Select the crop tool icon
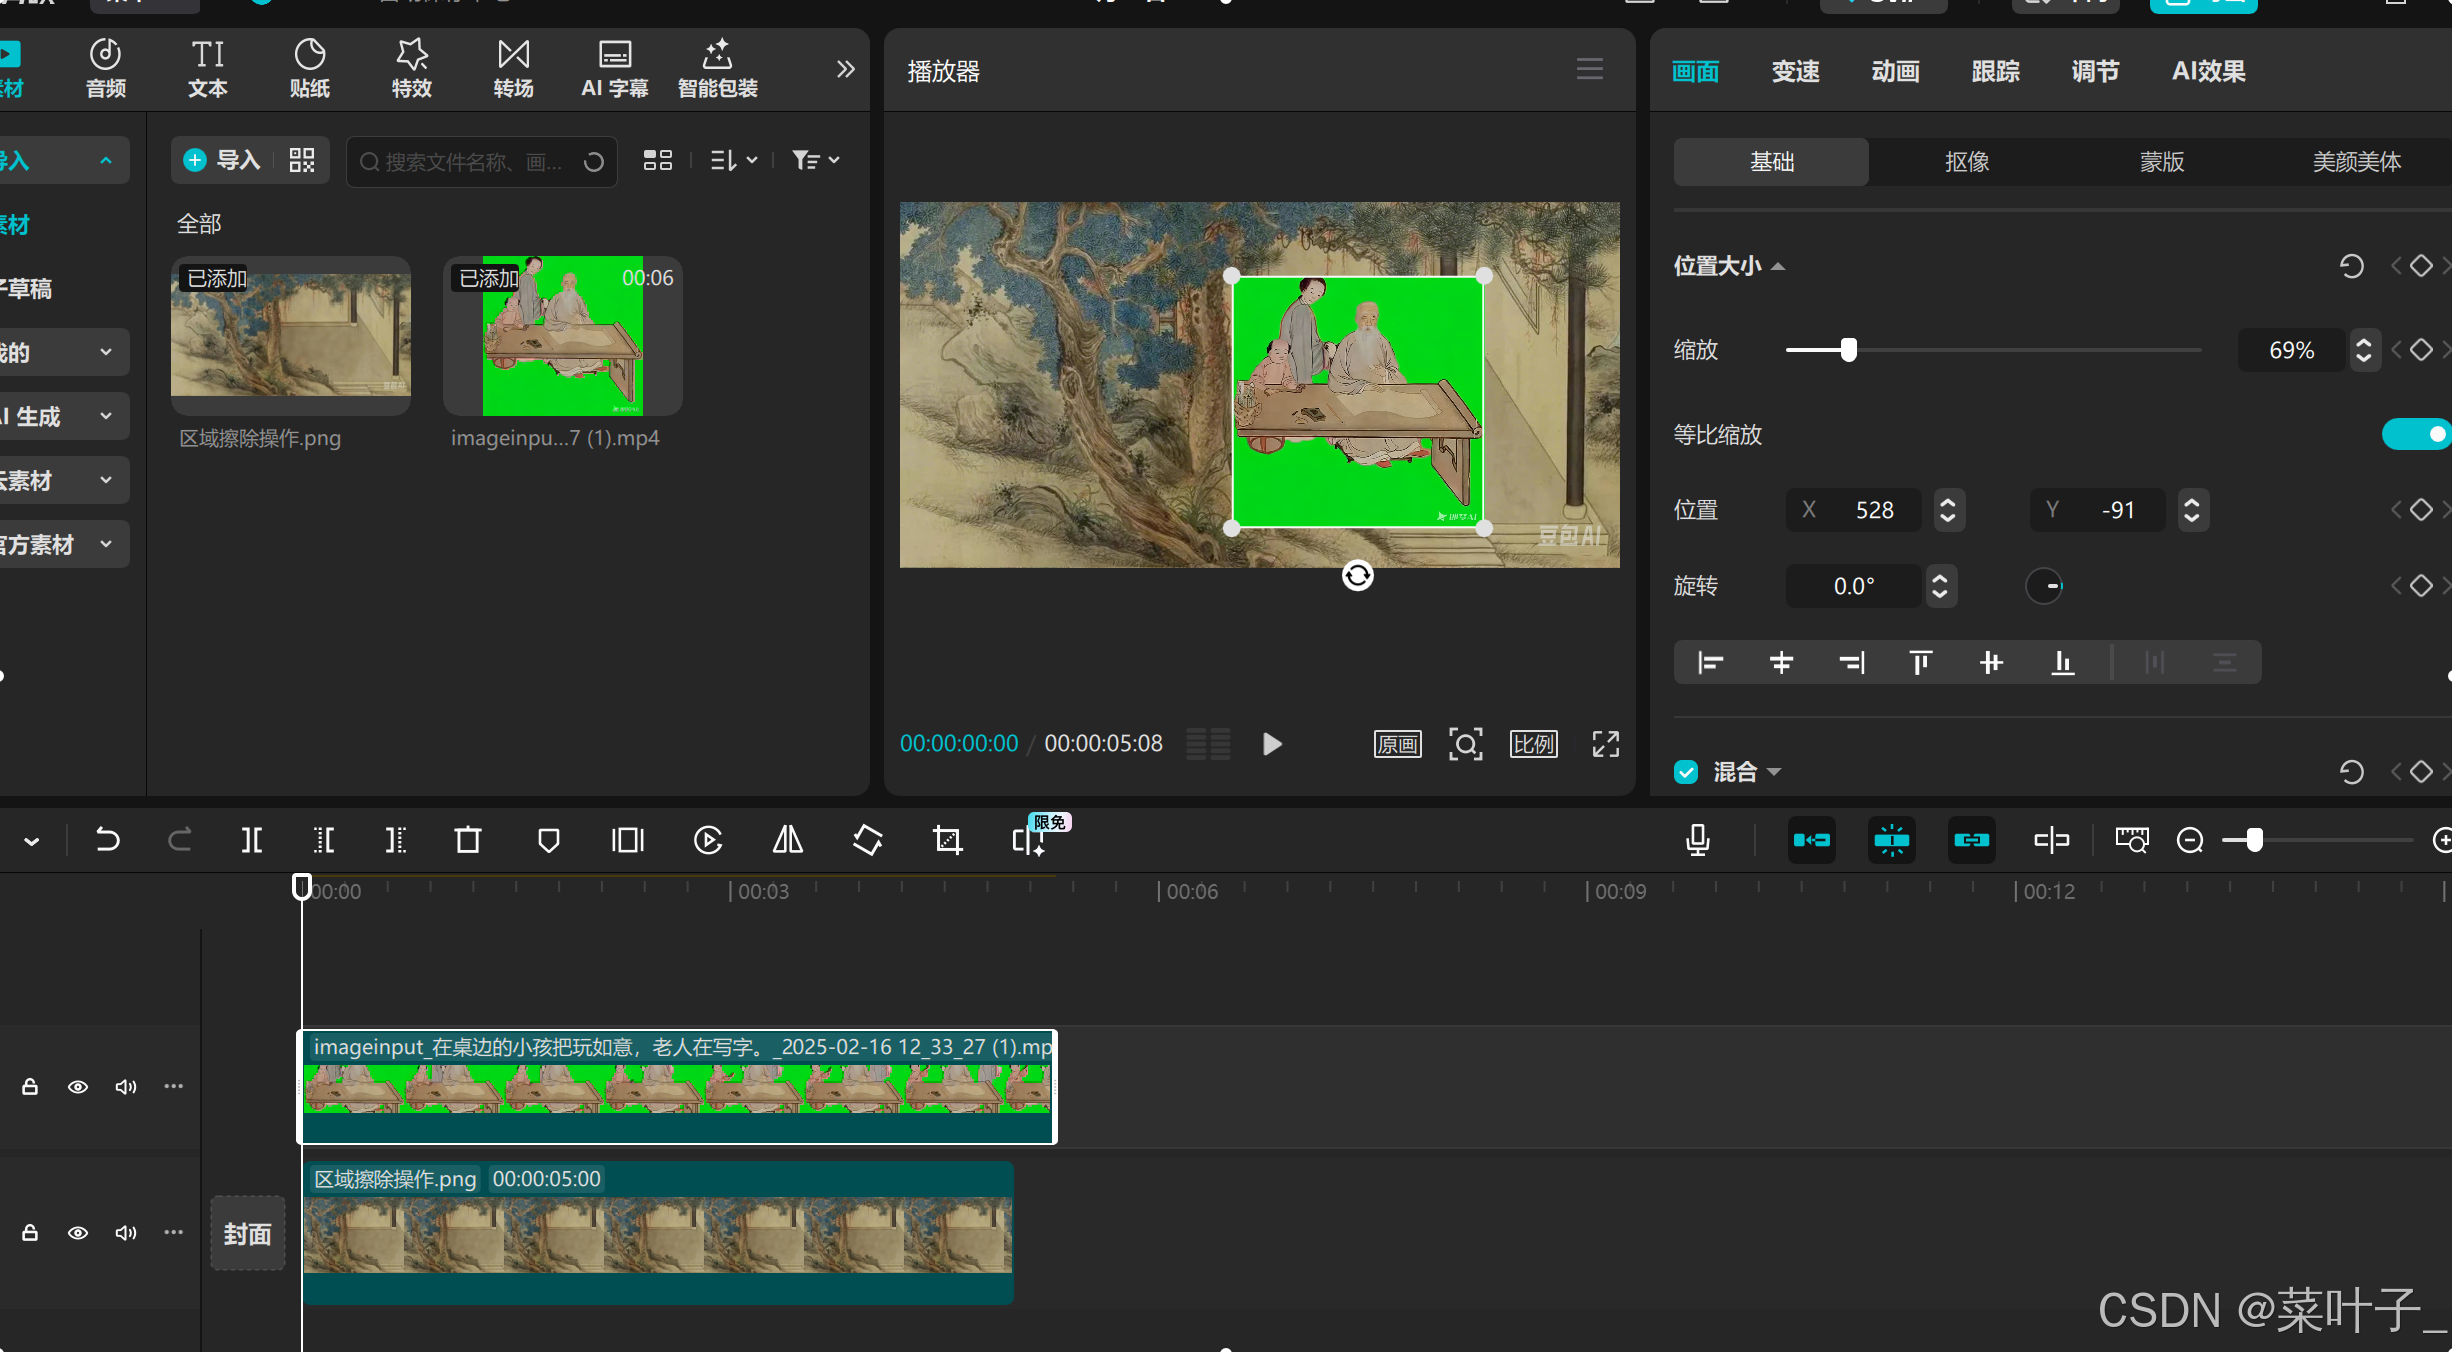 [947, 840]
